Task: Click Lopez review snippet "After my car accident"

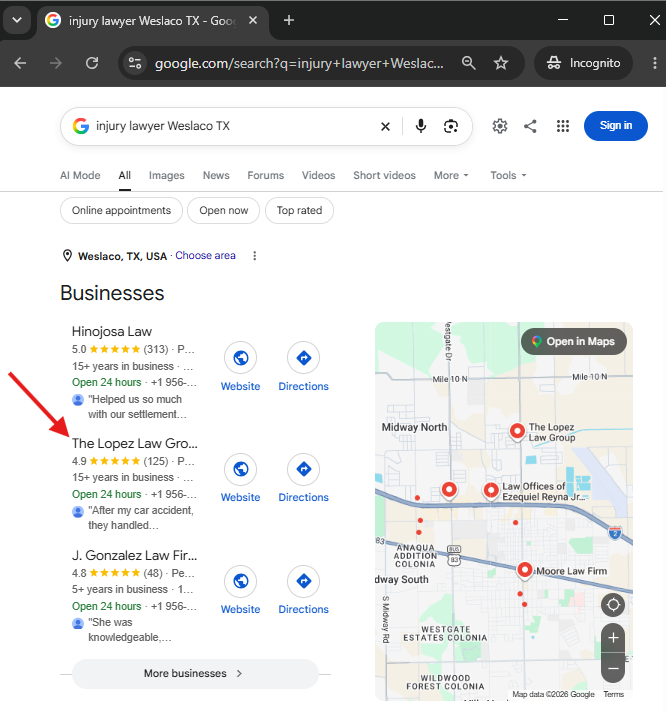Action: 140,518
